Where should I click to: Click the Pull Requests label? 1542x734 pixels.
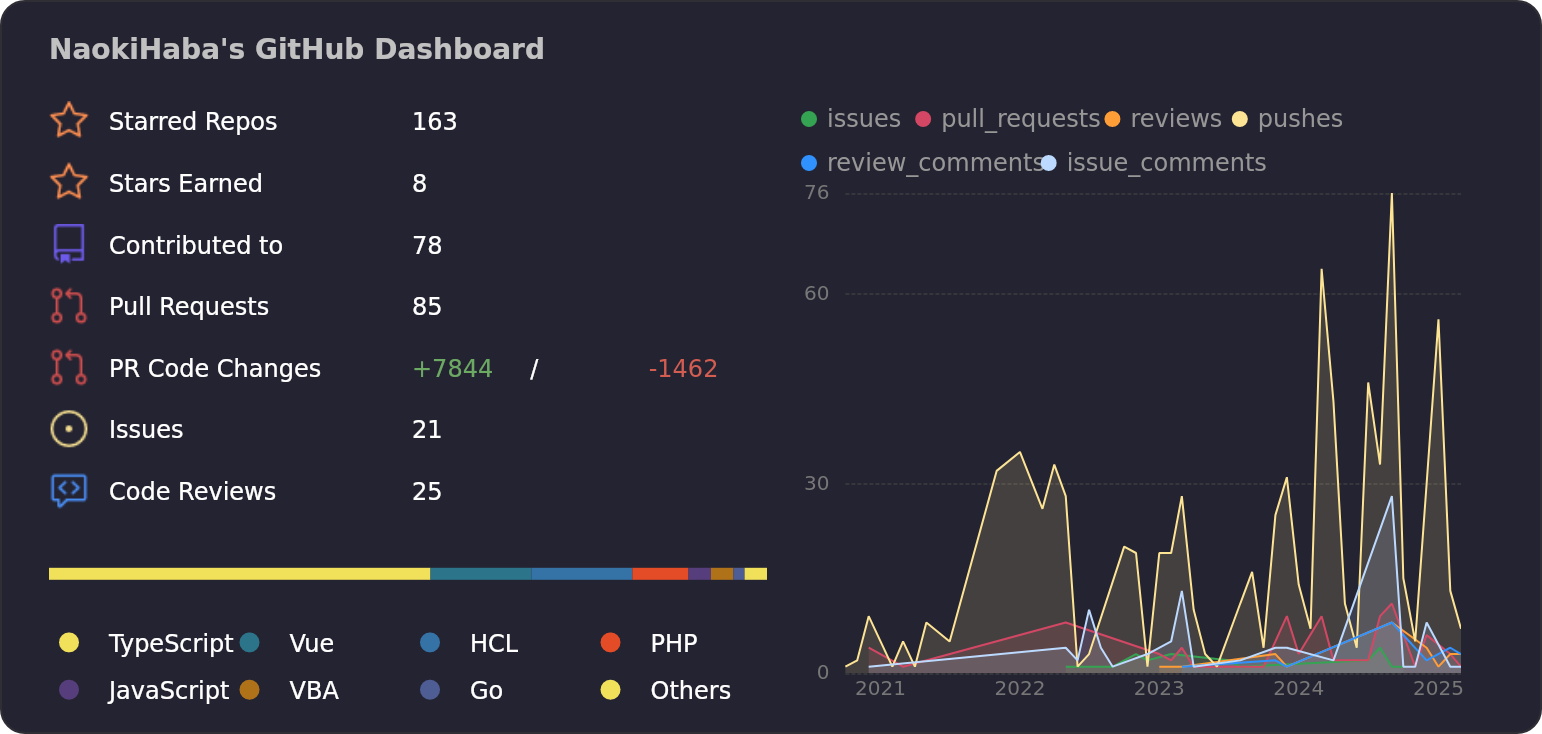click(189, 307)
